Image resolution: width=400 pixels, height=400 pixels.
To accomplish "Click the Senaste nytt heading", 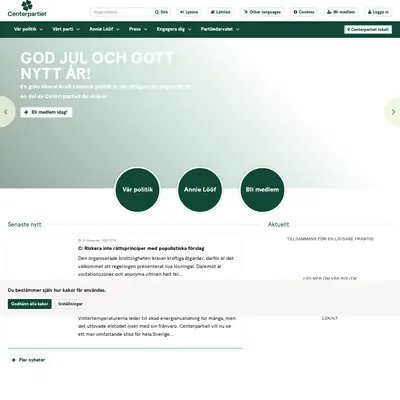I will 25,225.
